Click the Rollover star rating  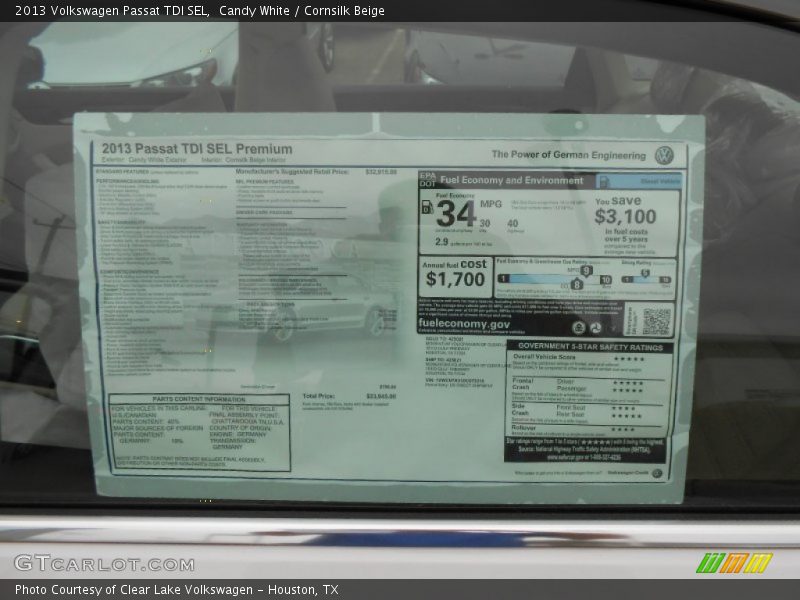623,430
